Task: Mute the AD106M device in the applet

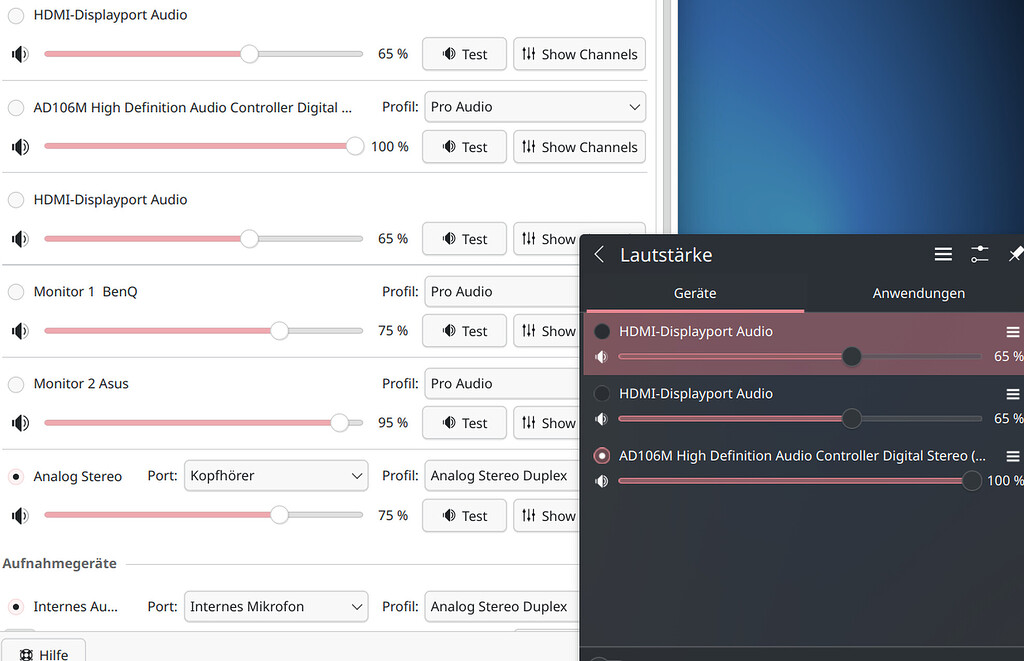Action: point(601,480)
